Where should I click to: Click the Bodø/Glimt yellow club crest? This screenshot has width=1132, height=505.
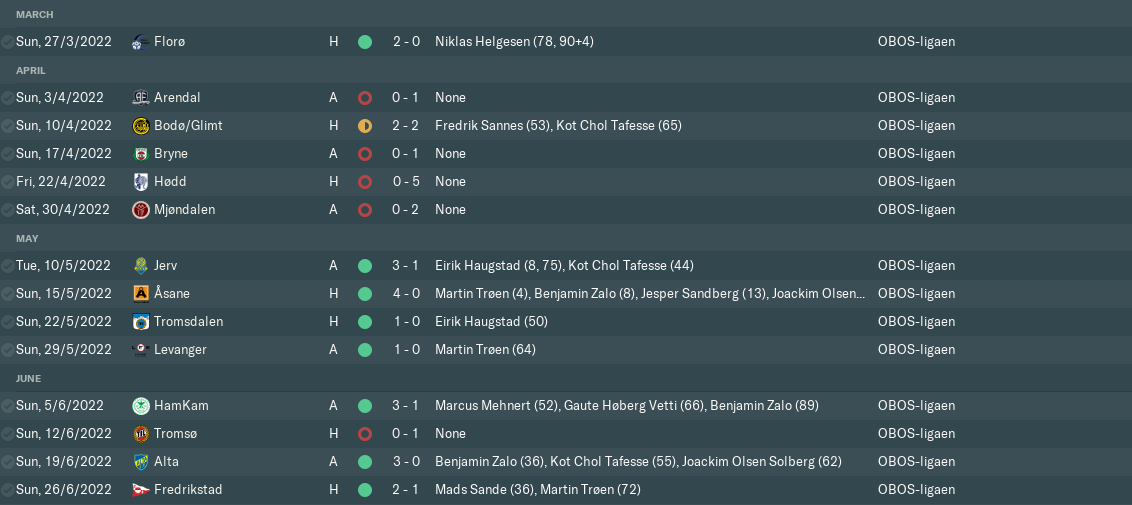coord(140,126)
